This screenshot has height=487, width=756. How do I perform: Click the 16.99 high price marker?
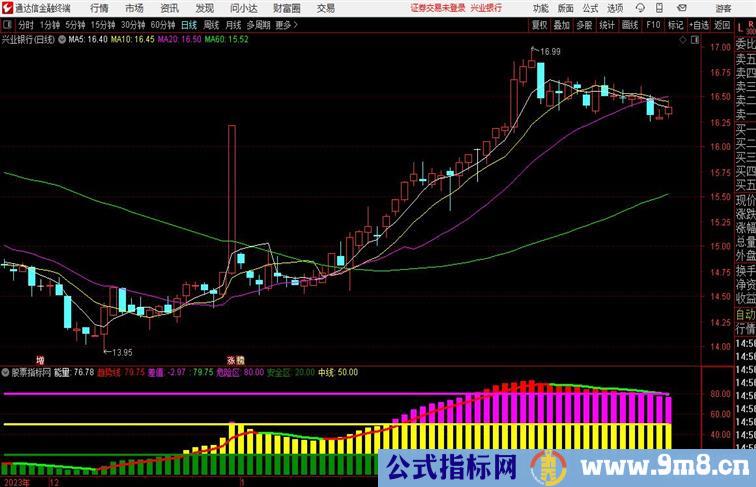(550, 52)
